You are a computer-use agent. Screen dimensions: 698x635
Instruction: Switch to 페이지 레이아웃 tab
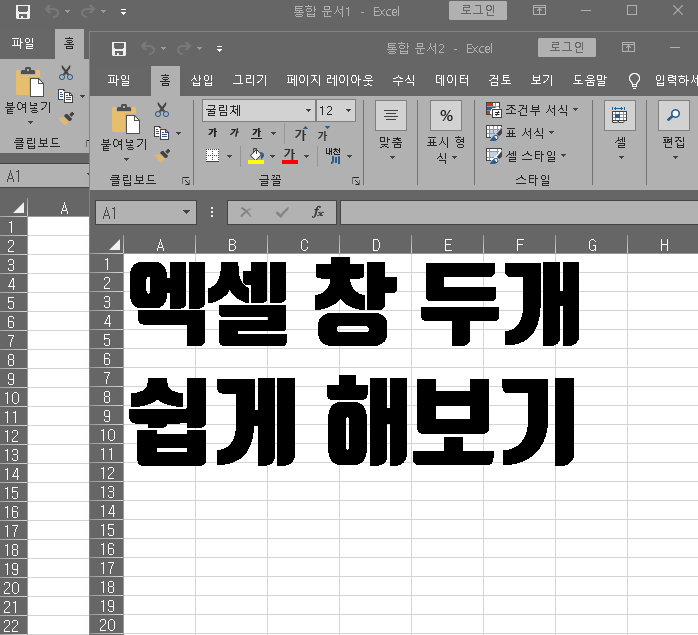(329, 80)
